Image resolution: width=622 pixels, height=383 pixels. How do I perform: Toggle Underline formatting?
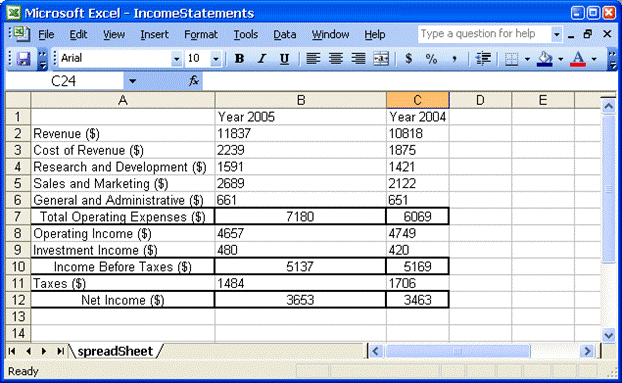[x=284, y=59]
